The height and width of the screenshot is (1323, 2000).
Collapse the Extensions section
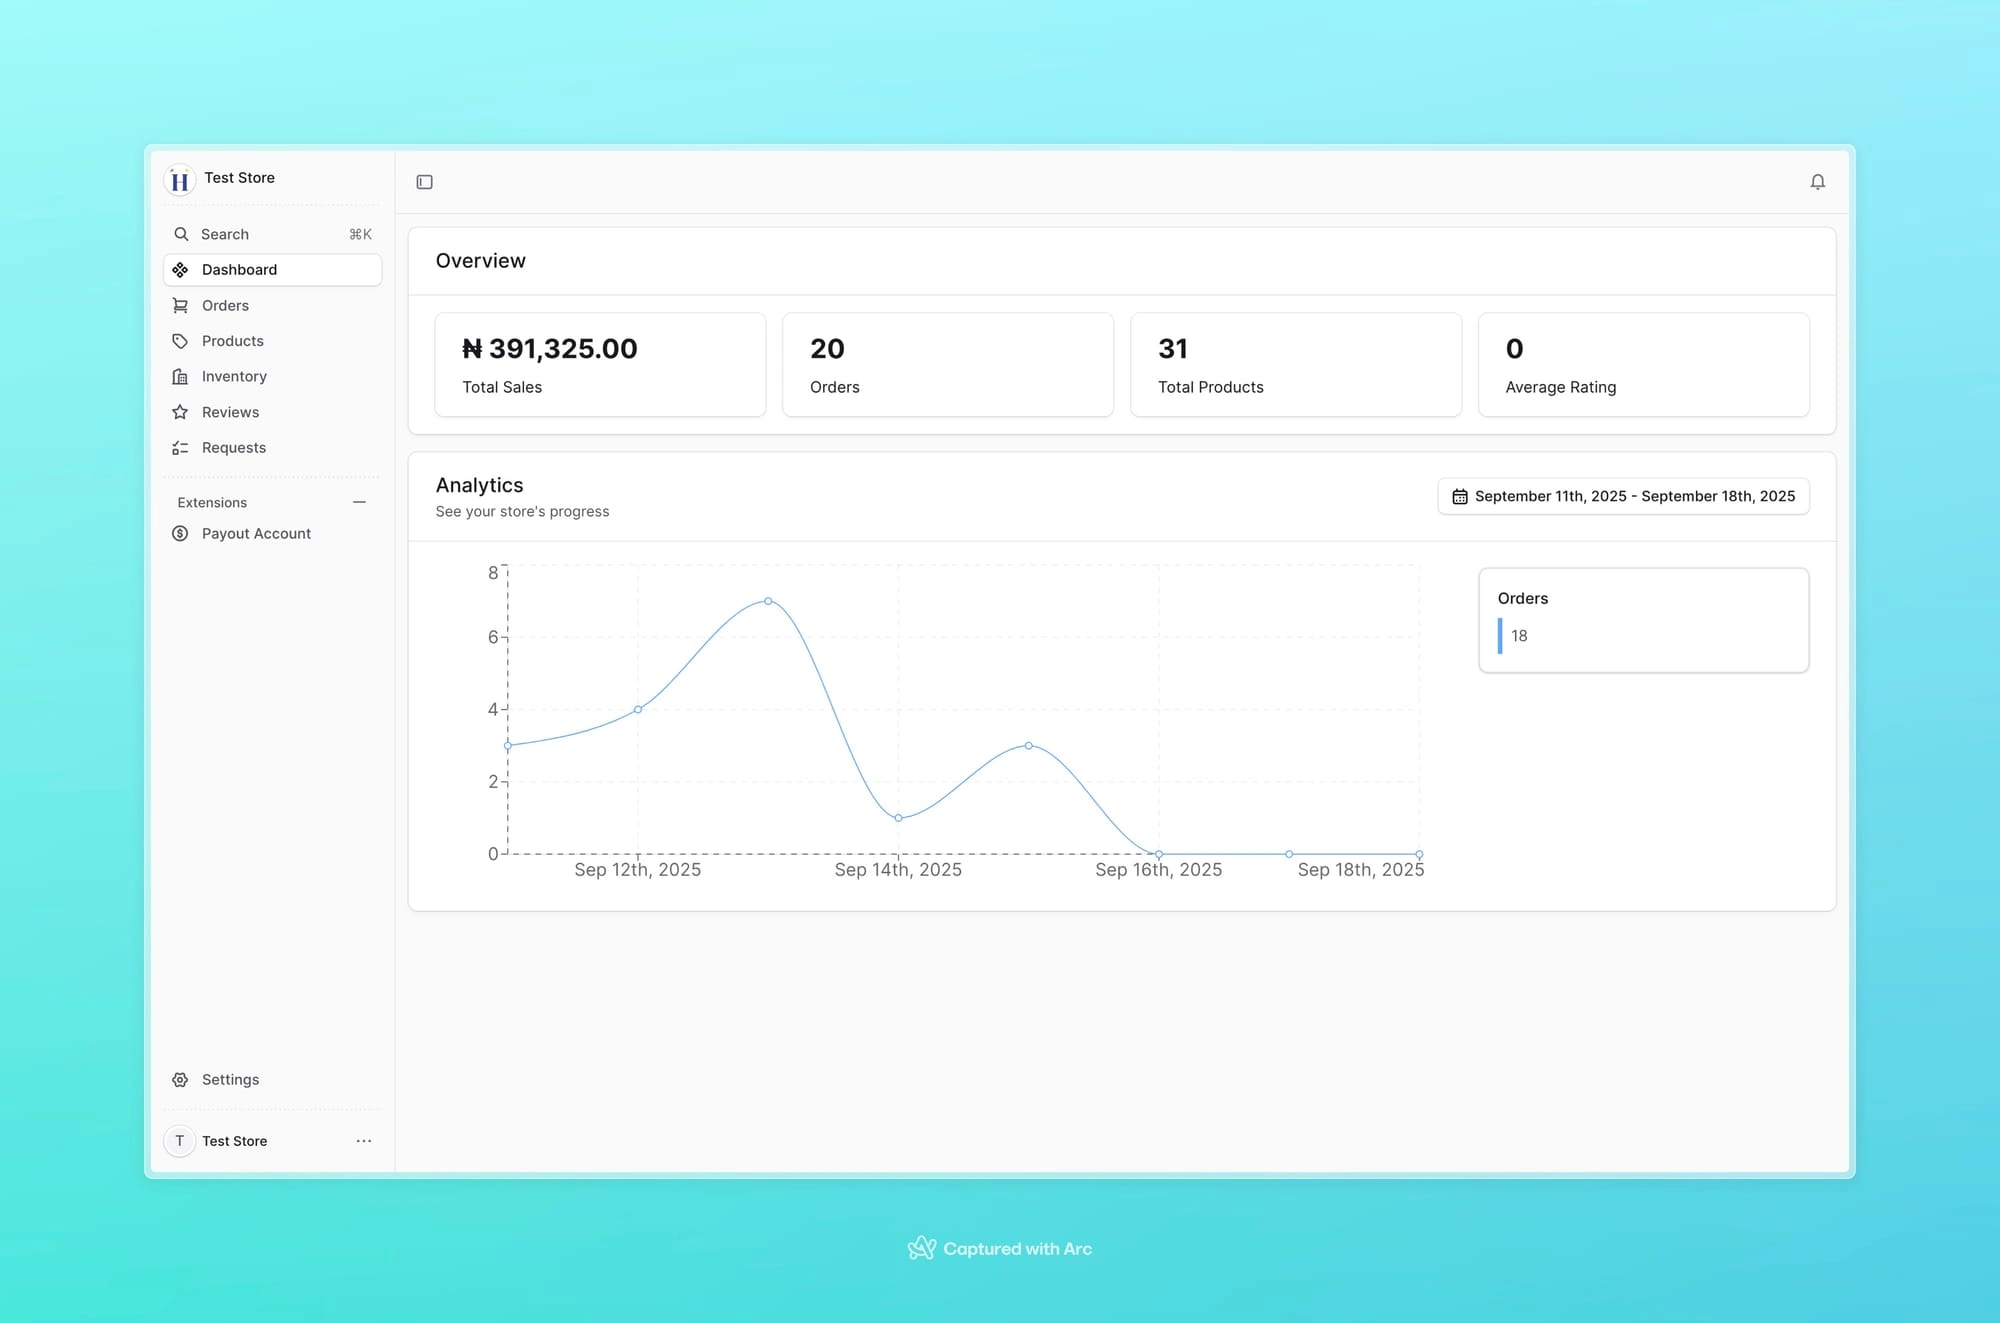[359, 502]
